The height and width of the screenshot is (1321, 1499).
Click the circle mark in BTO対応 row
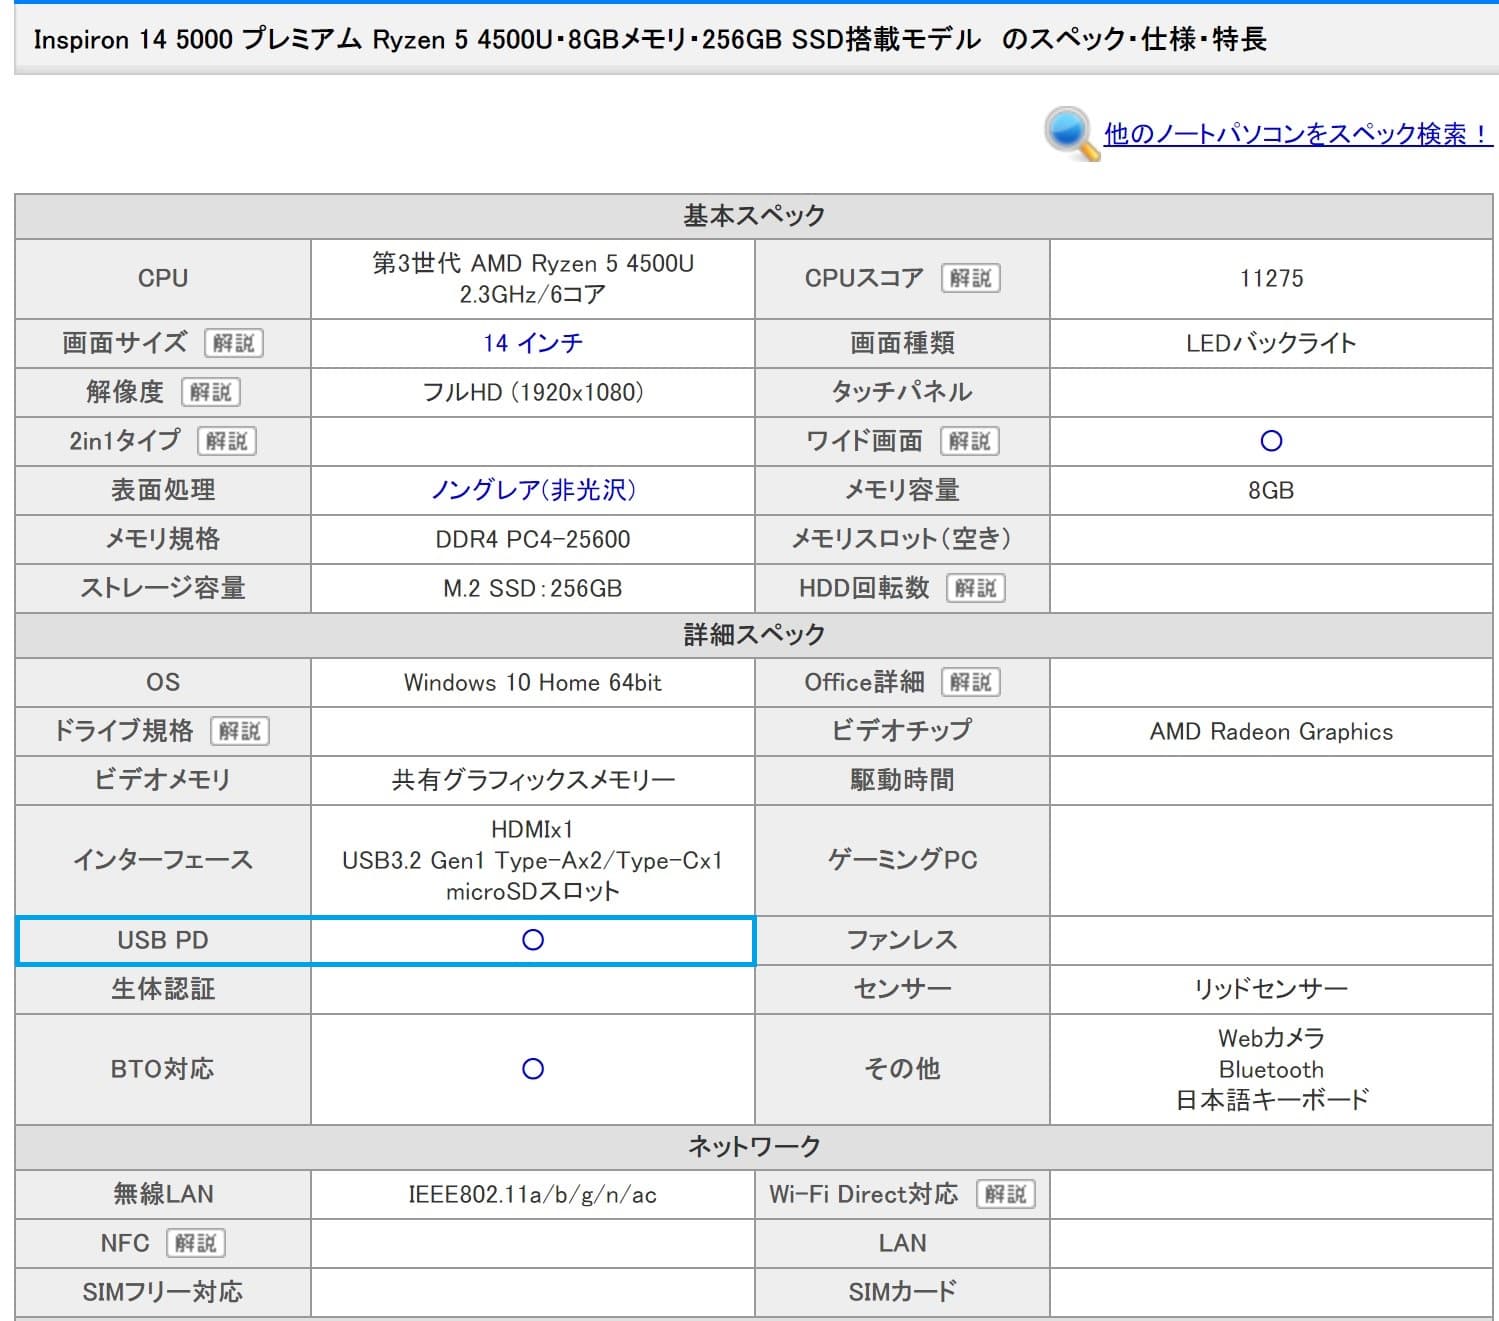coord(533,1069)
